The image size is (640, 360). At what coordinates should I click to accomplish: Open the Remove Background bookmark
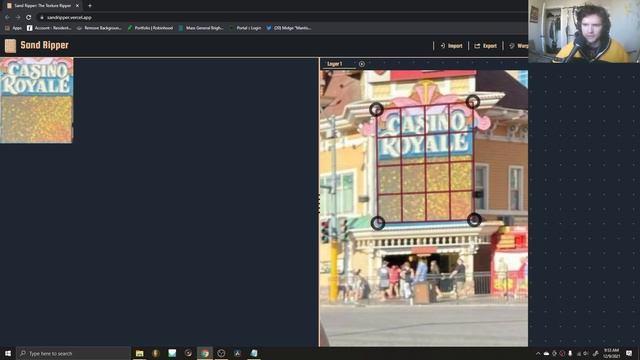(99, 28)
